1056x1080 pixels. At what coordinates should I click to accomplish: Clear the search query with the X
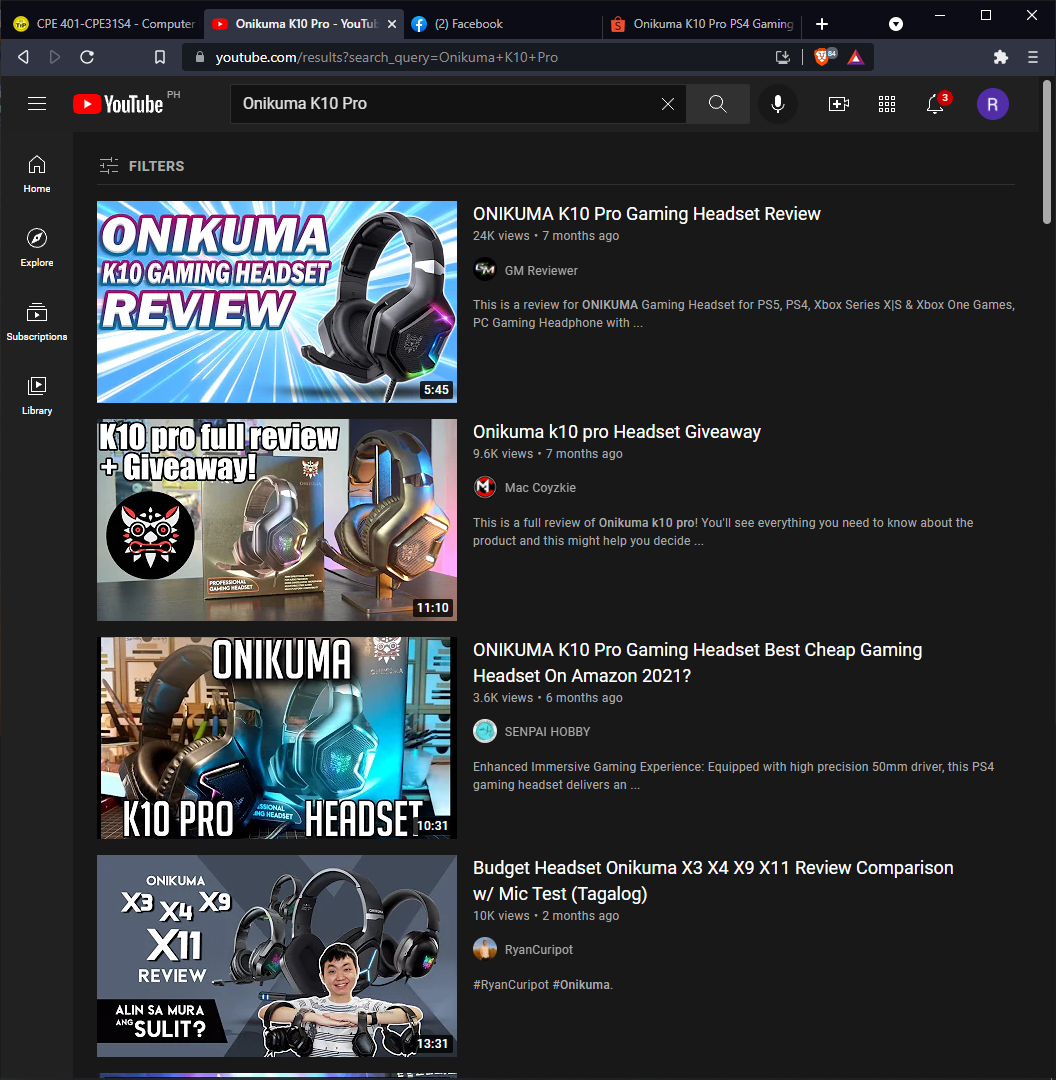pos(667,104)
